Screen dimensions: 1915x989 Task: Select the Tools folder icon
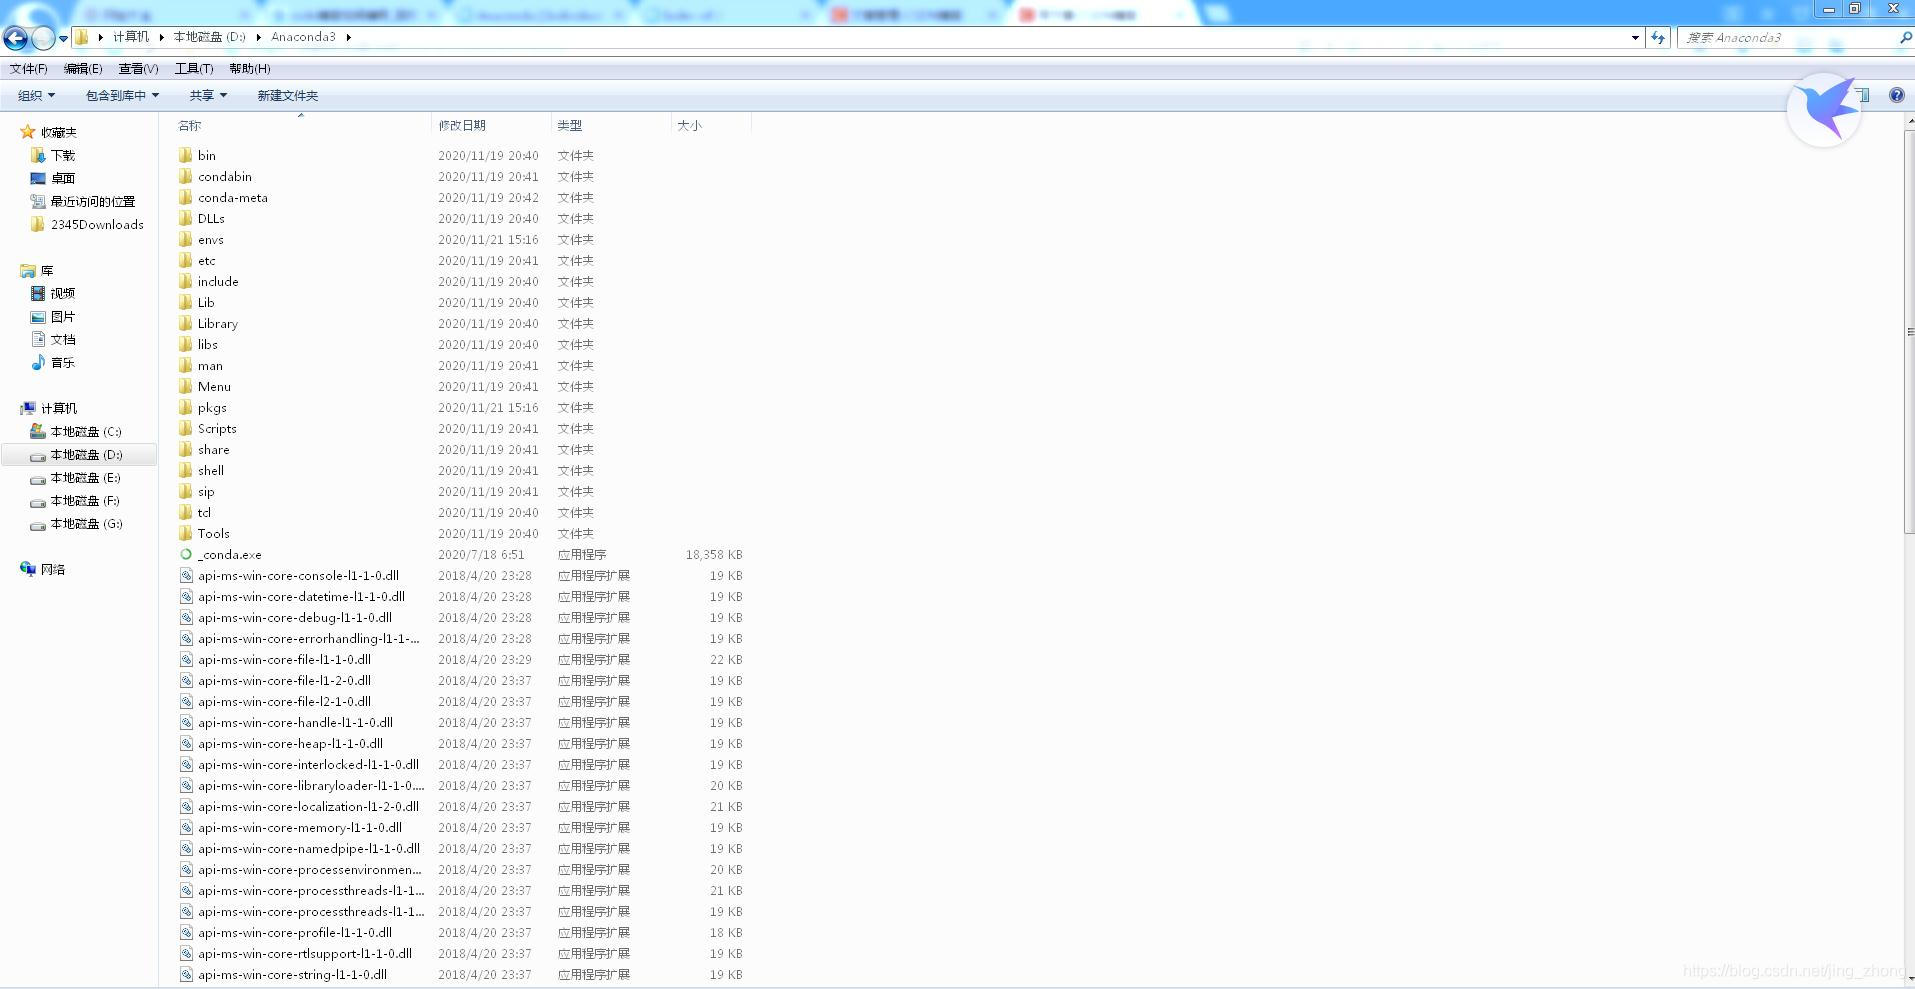point(186,534)
